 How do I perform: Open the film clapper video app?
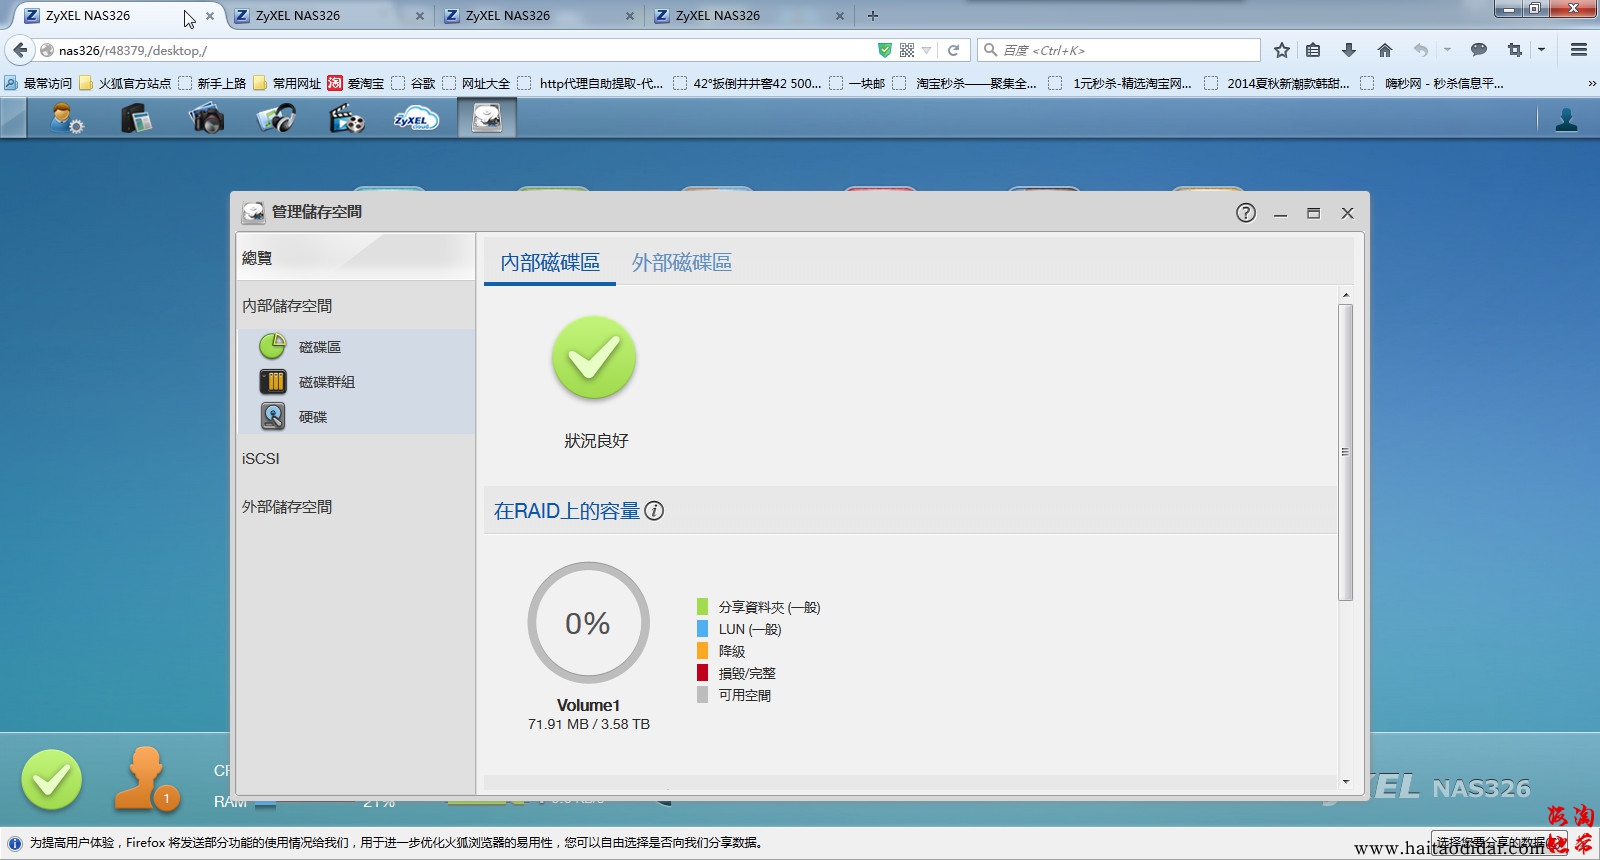tap(346, 119)
